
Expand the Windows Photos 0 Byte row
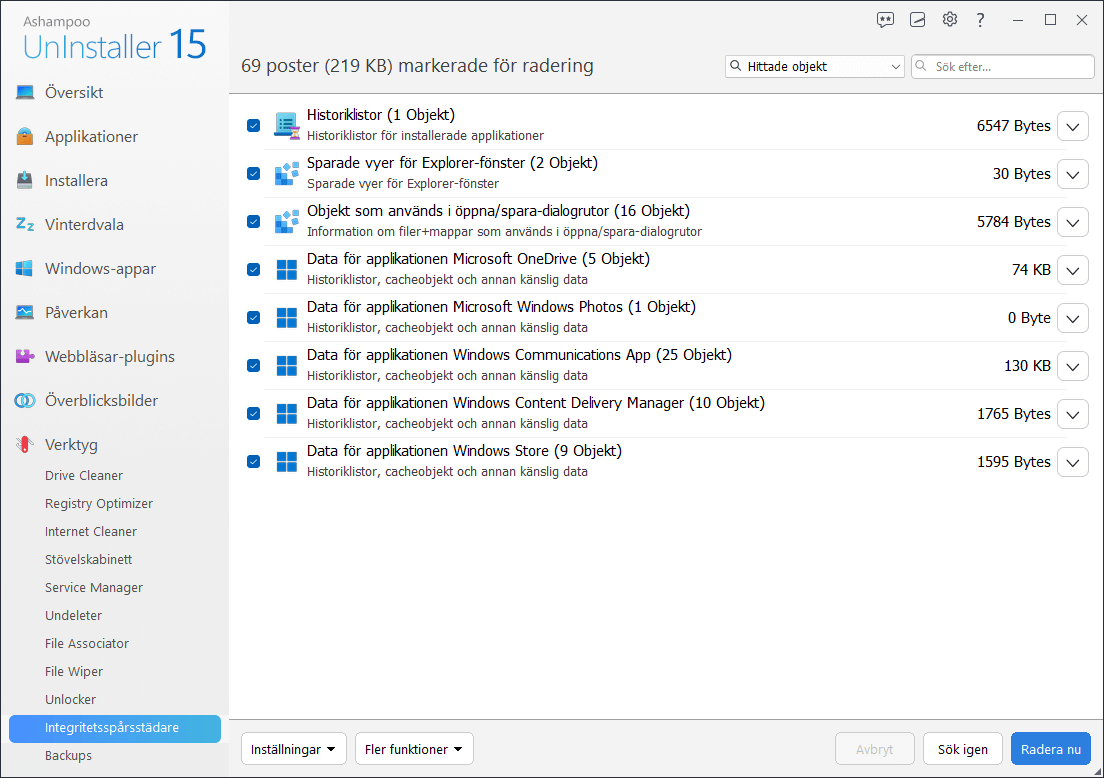(x=1073, y=318)
